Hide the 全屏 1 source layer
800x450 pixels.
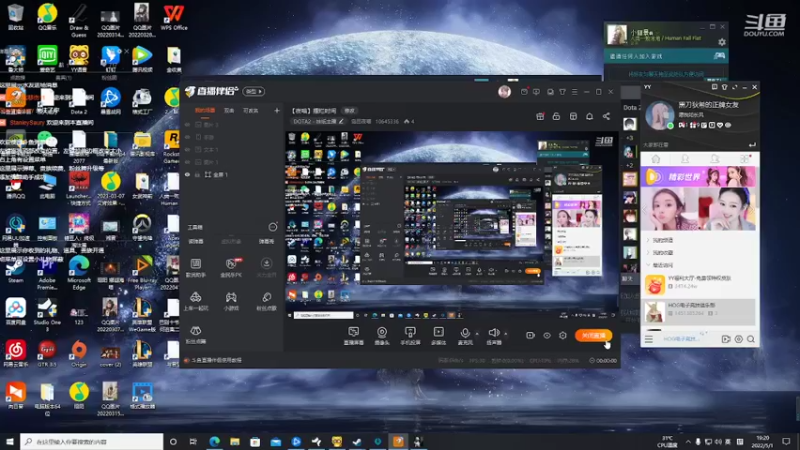pyautogui.click(x=187, y=174)
